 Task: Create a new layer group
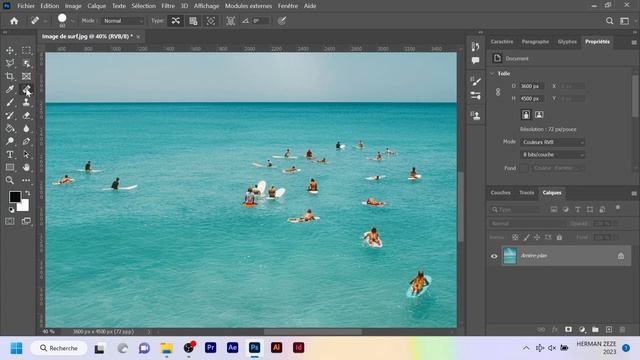coord(595,329)
